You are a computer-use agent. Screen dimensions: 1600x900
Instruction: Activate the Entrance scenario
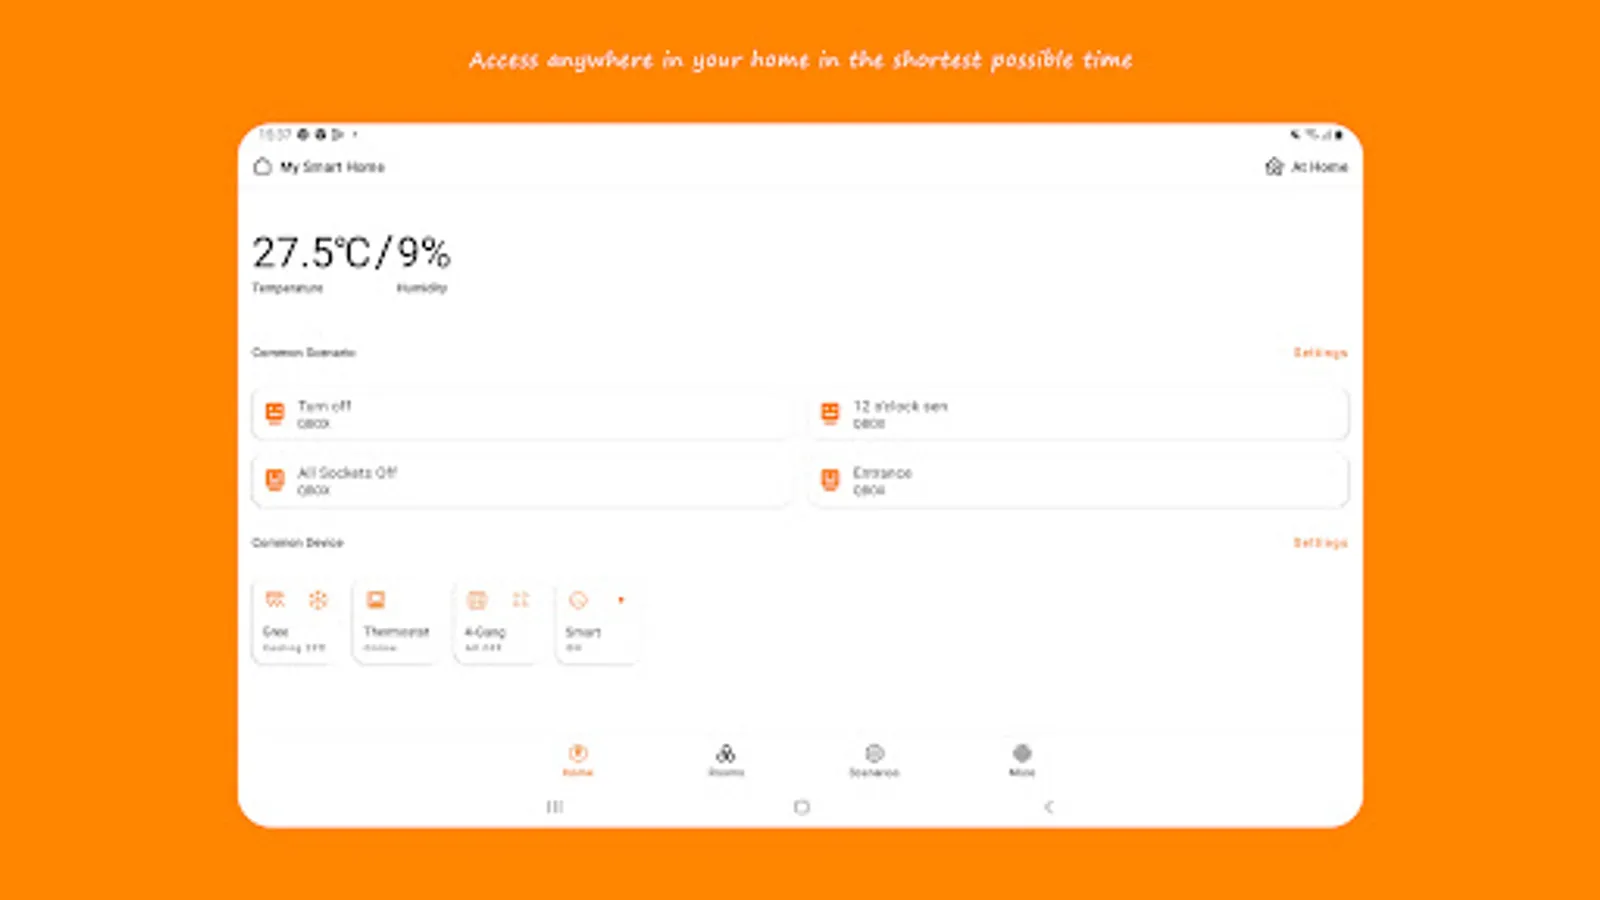tap(1078, 481)
